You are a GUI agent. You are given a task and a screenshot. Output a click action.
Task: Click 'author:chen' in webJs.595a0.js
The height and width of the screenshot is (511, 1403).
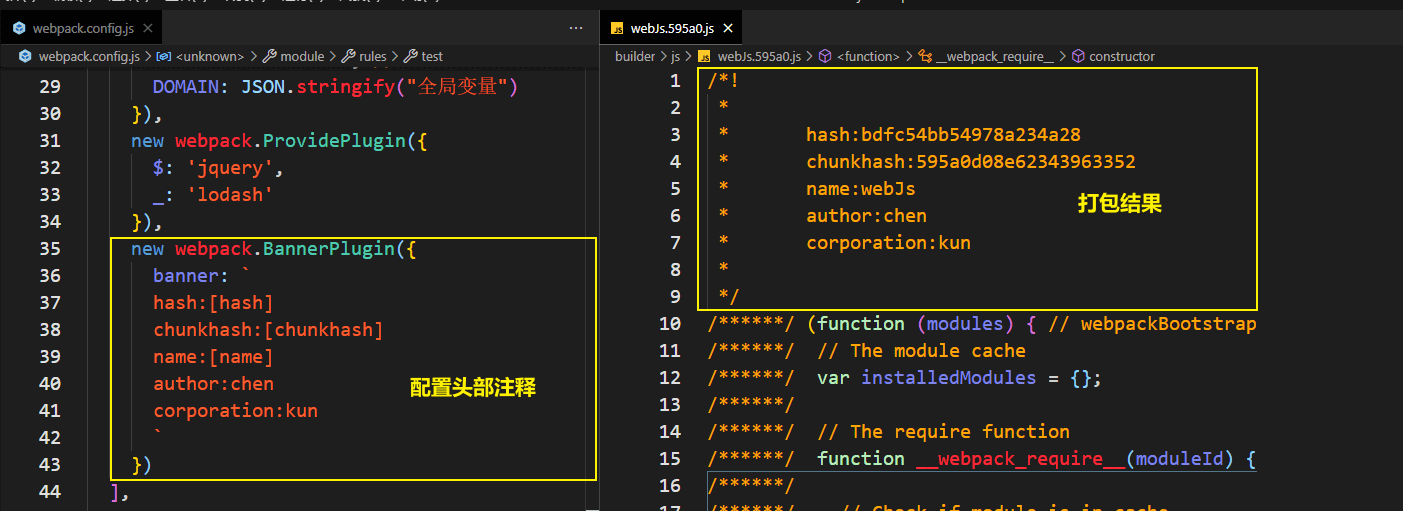[866, 215]
